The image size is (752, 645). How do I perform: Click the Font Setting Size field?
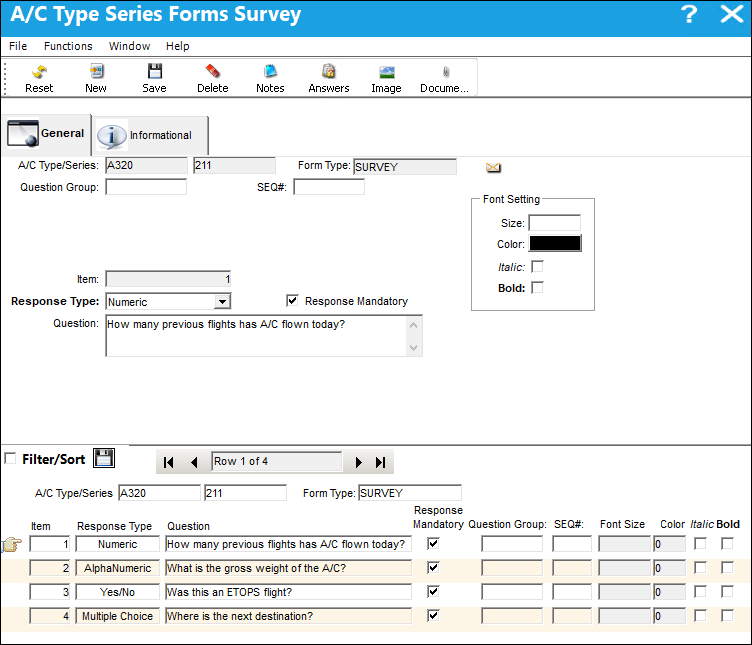(x=554, y=223)
